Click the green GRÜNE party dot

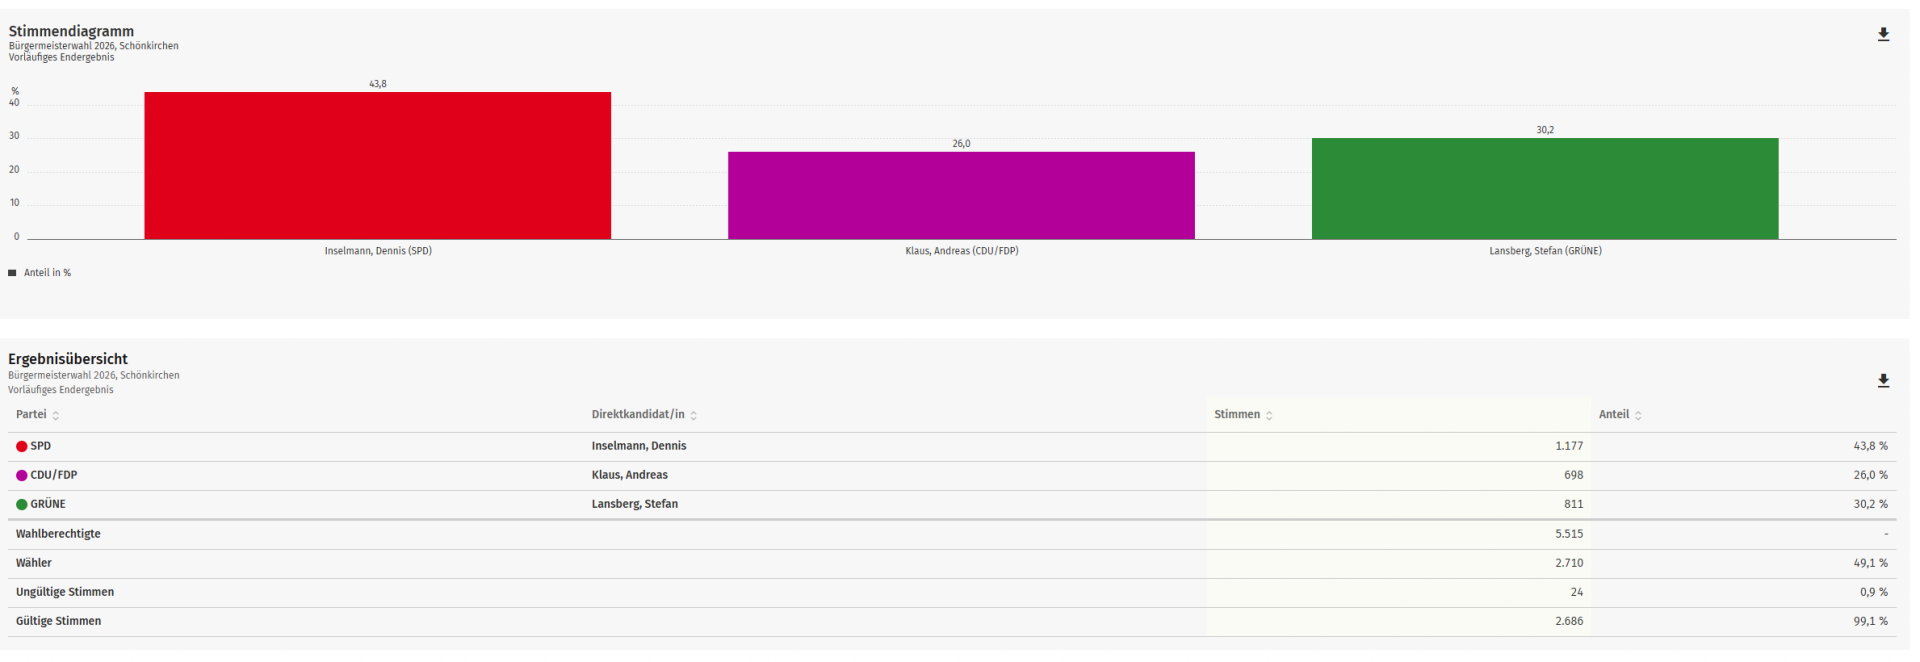pos(22,505)
